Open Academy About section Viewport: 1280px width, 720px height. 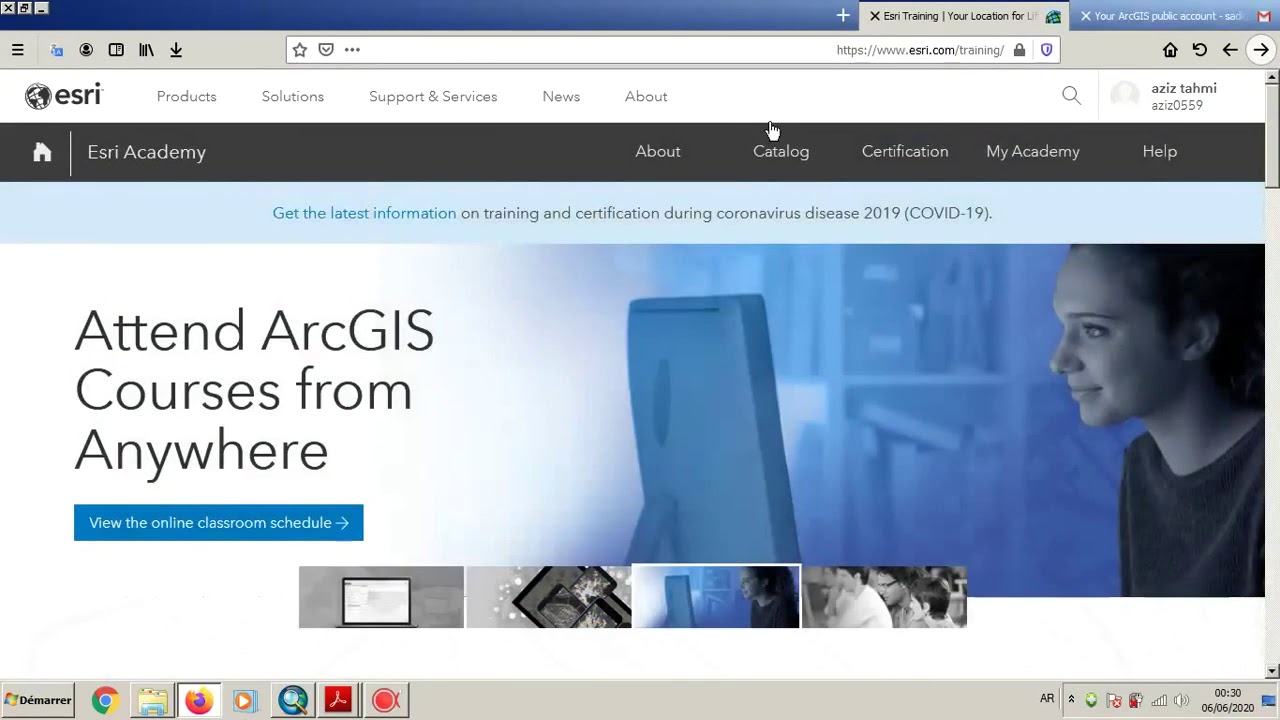click(x=658, y=152)
